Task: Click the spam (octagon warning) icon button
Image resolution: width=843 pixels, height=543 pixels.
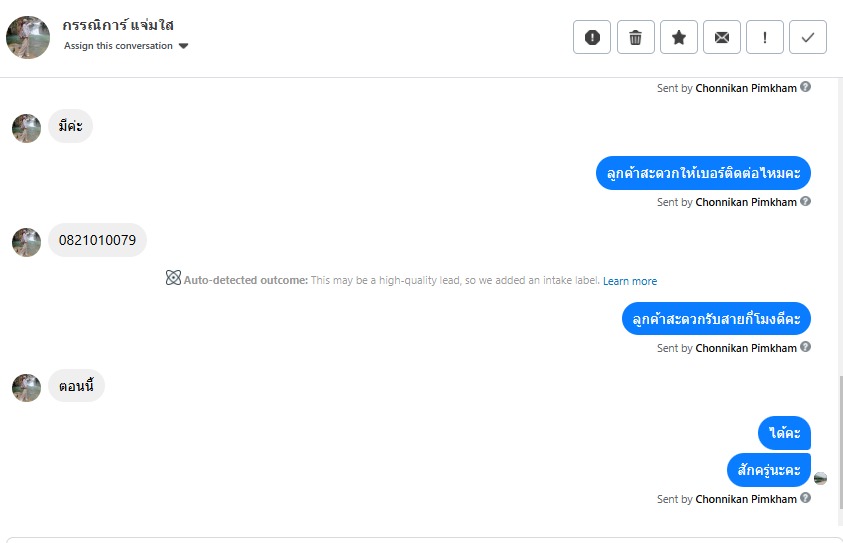Action: pyautogui.click(x=592, y=37)
